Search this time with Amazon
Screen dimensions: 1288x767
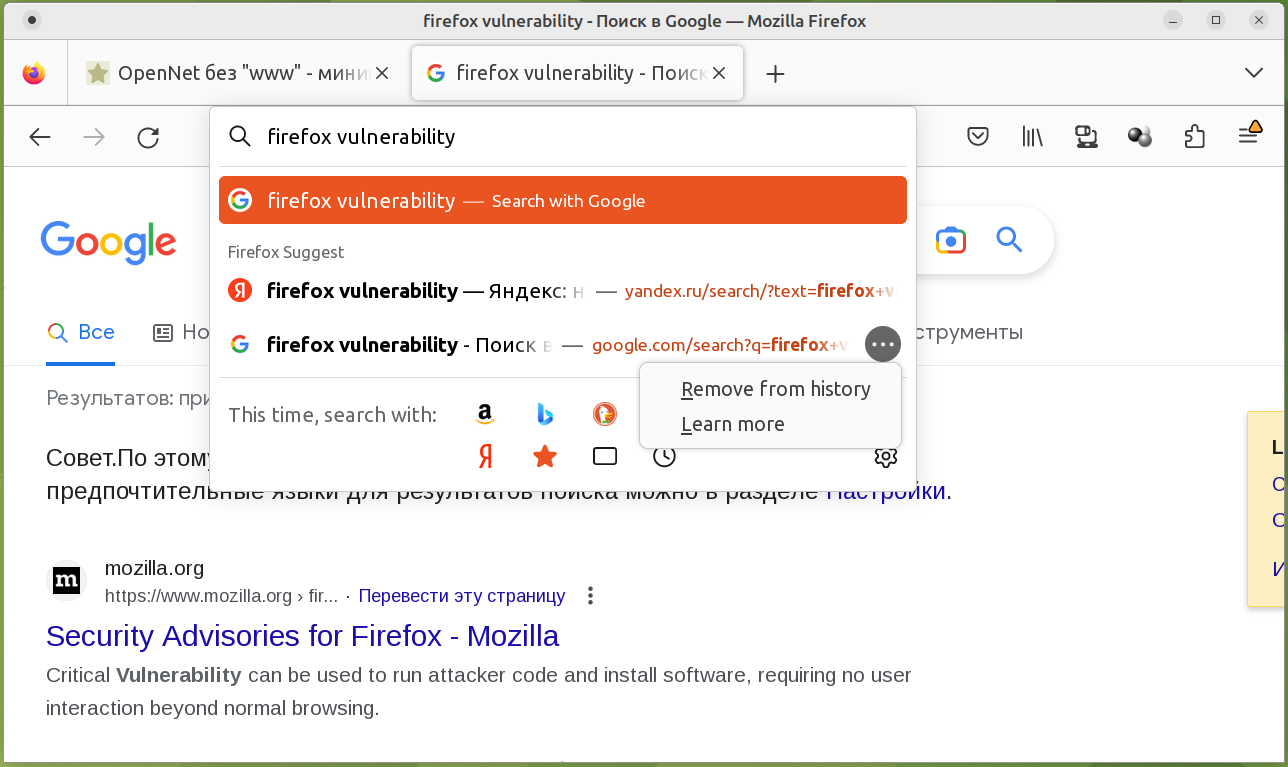pyautogui.click(x=485, y=414)
